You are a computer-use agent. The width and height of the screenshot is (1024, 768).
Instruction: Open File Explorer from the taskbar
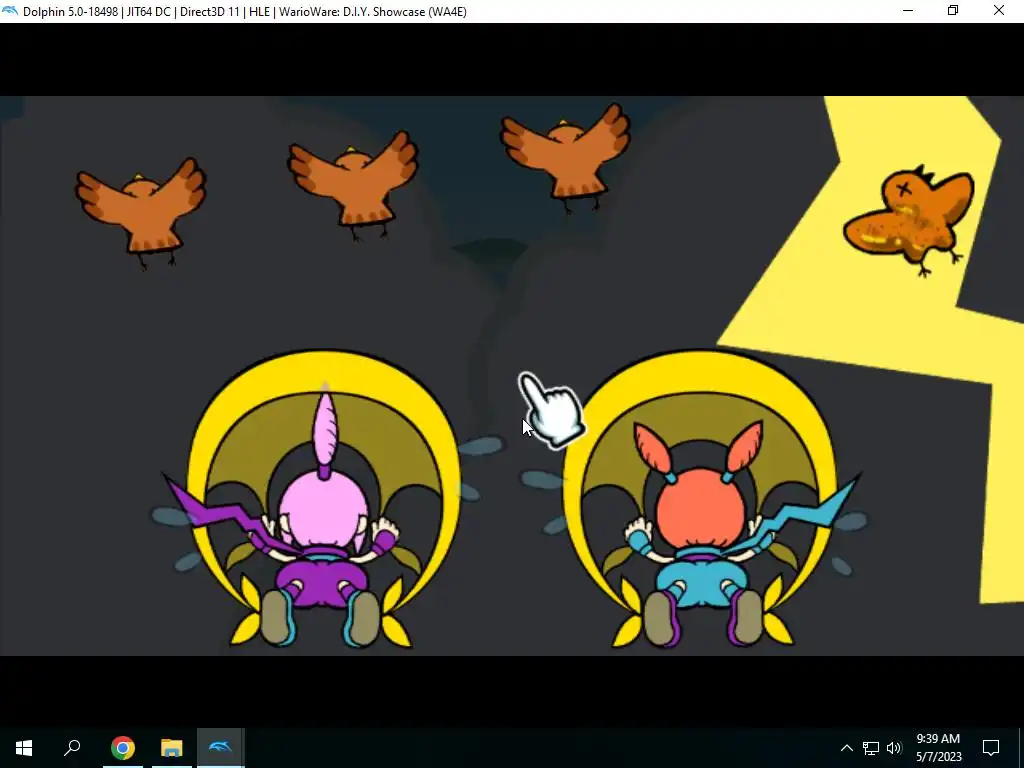[x=172, y=748]
